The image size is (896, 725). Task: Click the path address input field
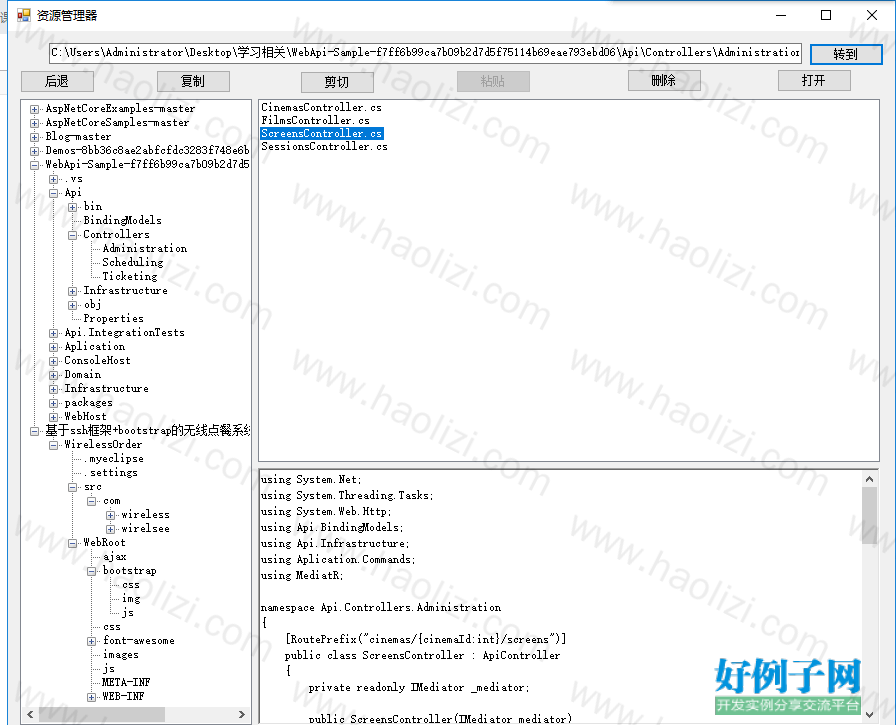coord(425,53)
